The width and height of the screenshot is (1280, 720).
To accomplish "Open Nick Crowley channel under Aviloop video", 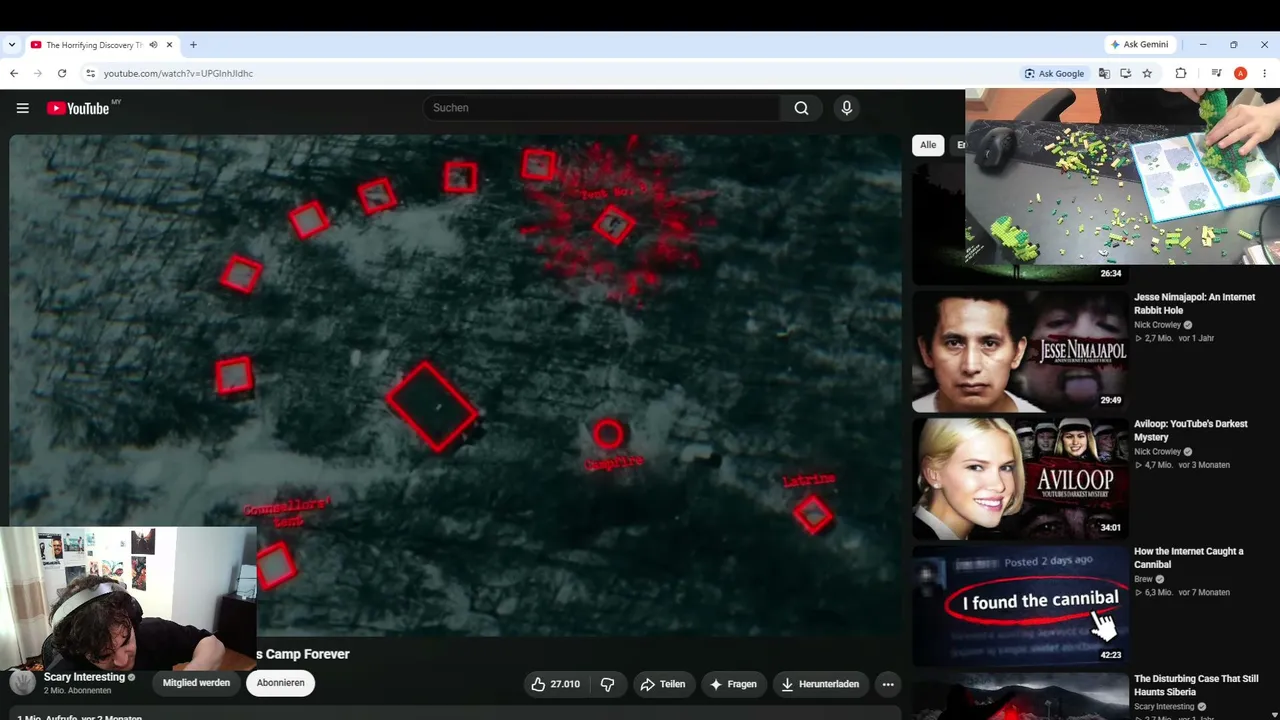I will tap(1157, 452).
